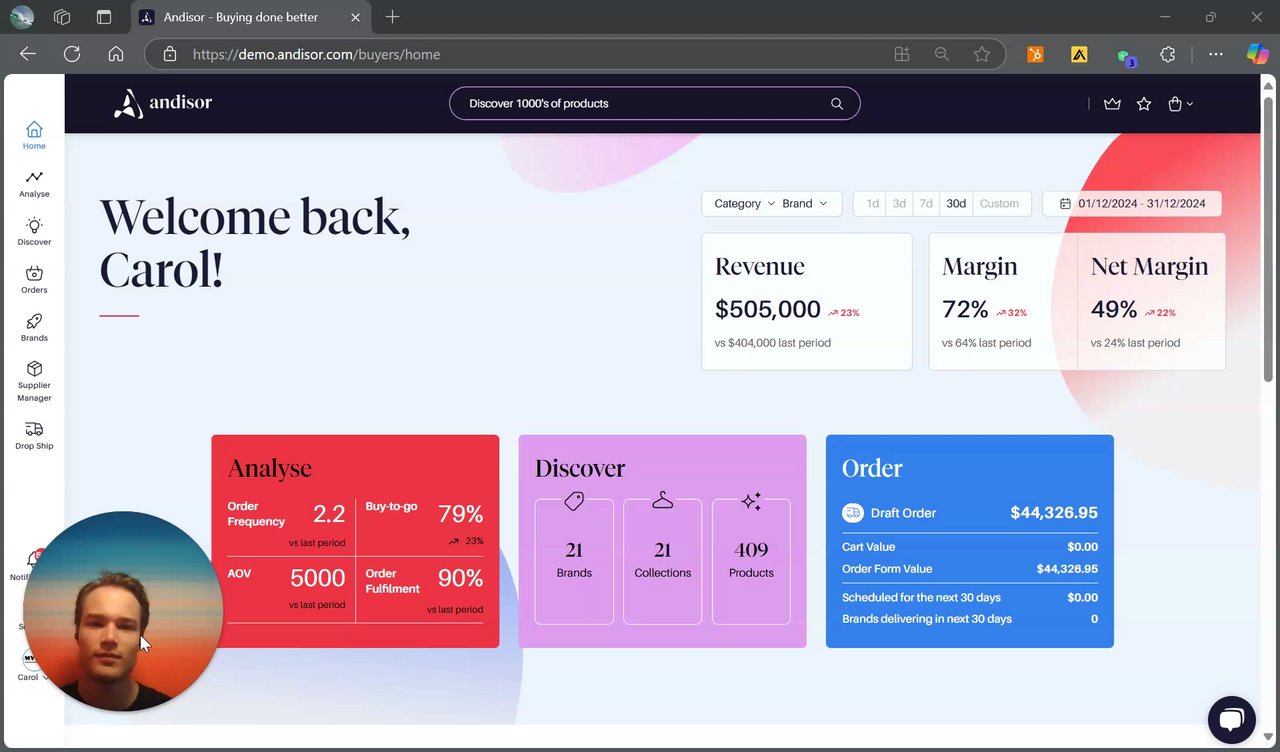The height and width of the screenshot is (752, 1280).
Task: Click the Net Margin card
Action: click(1151, 302)
